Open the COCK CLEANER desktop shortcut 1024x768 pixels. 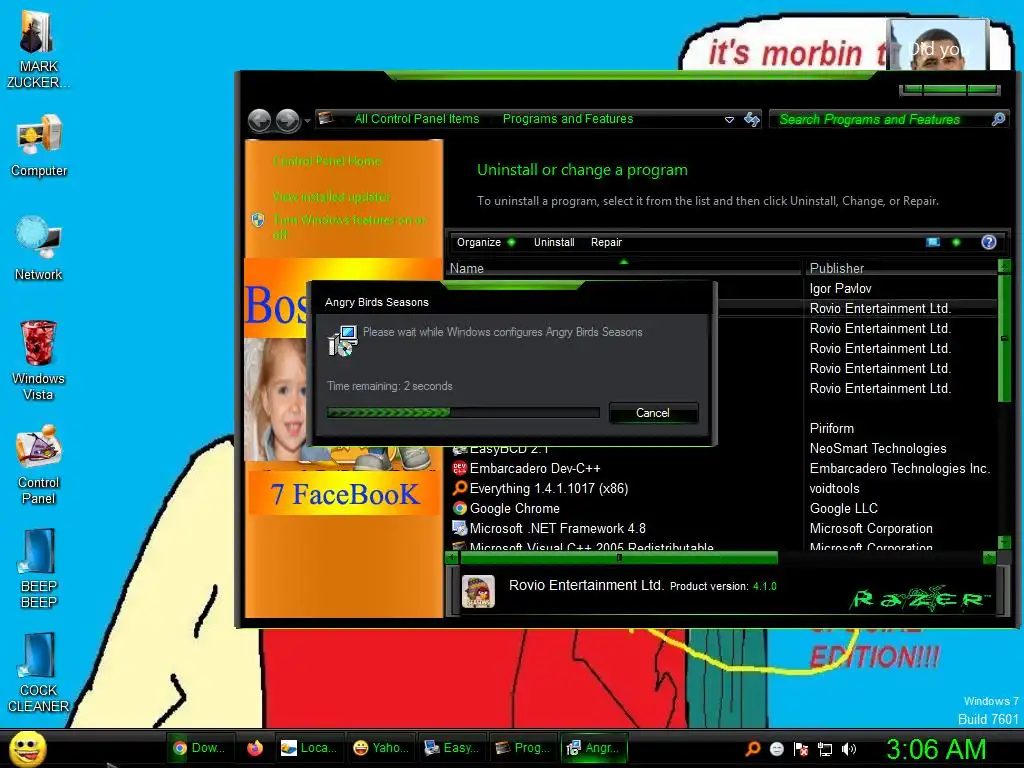click(x=38, y=672)
